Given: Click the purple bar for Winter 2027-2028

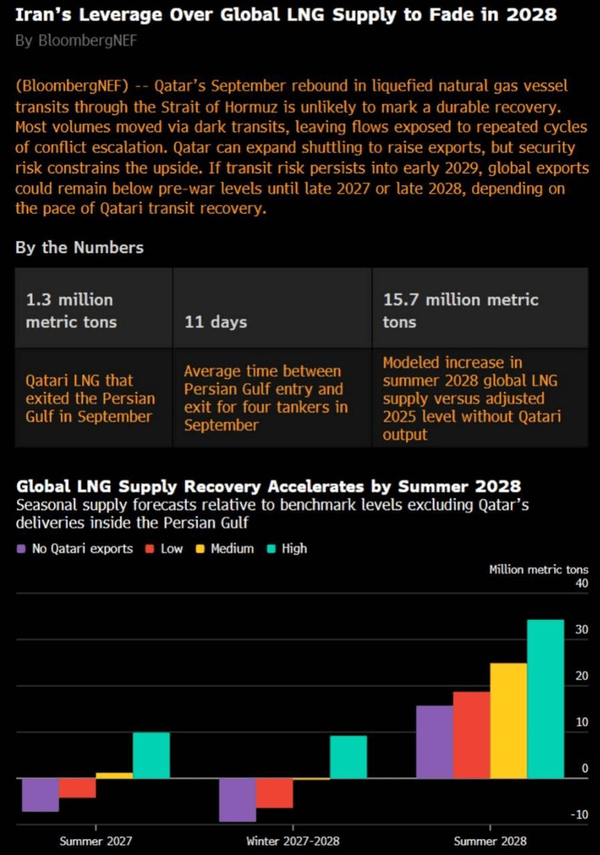Looking at the screenshot, I should pos(237,800).
